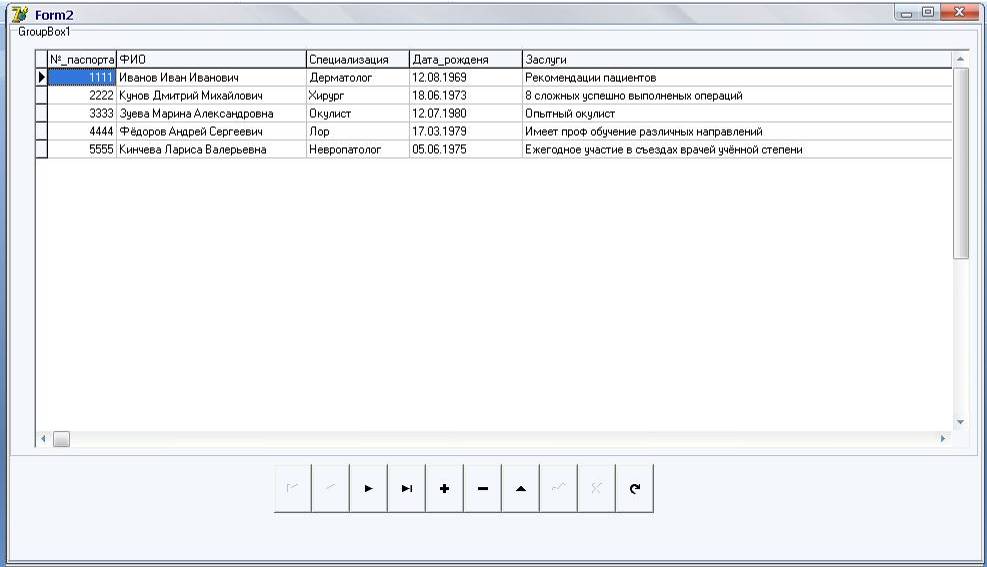This screenshot has width=987, height=567.
Task: Click row indicator for Иванов row
Action: 42,77
